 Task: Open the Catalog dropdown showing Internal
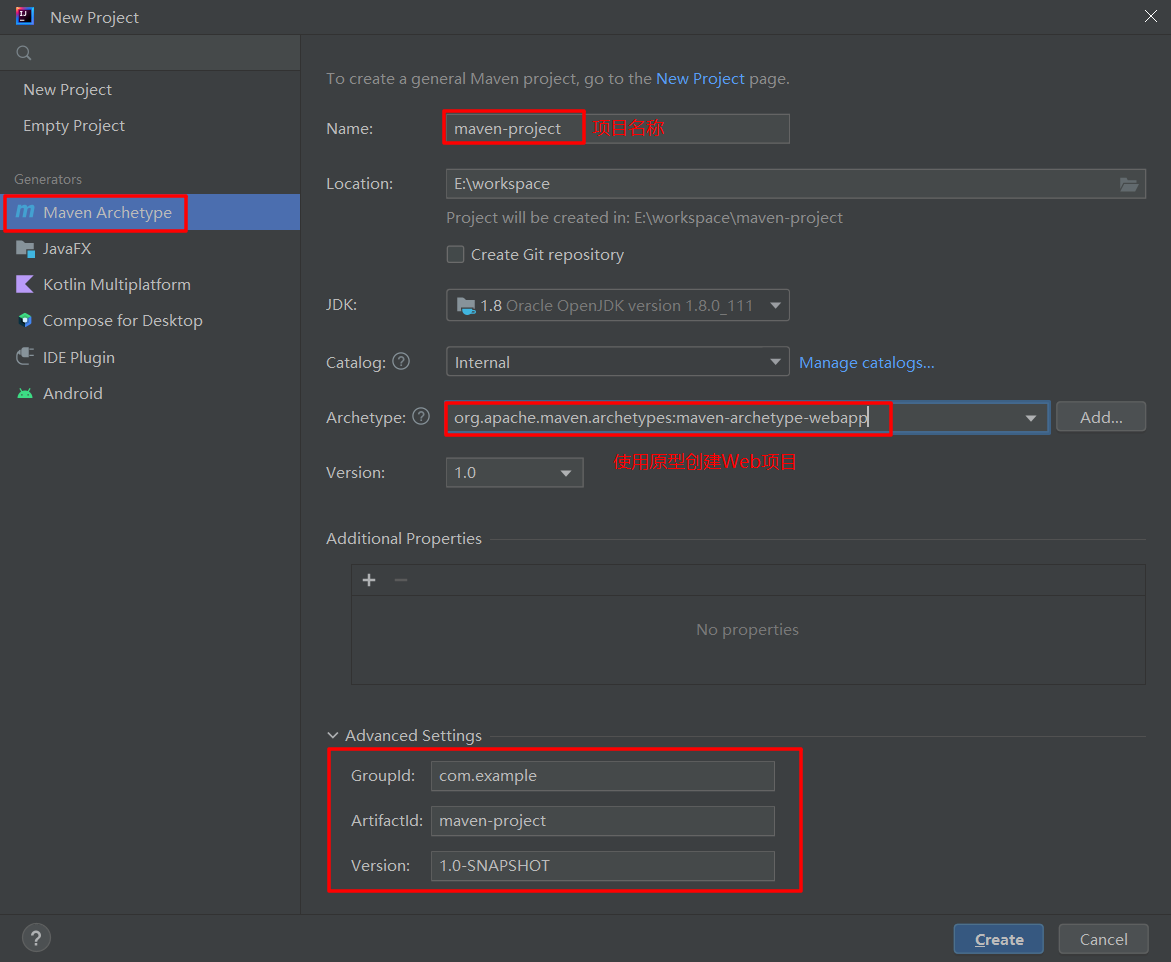pos(618,362)
